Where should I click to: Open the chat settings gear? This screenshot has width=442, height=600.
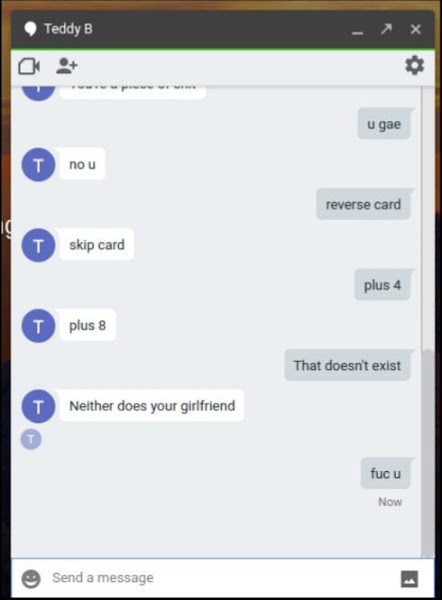coord(414,65)
